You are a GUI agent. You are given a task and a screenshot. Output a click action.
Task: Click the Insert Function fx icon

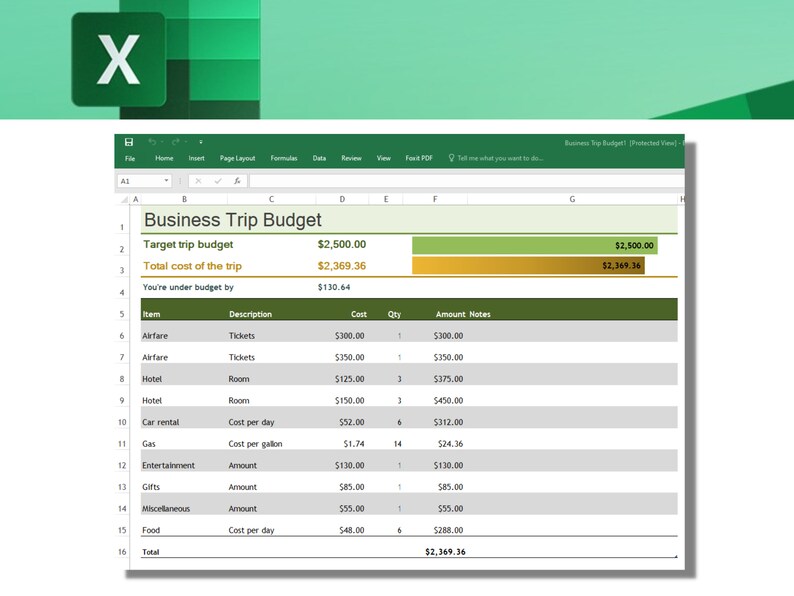(237, 181)
